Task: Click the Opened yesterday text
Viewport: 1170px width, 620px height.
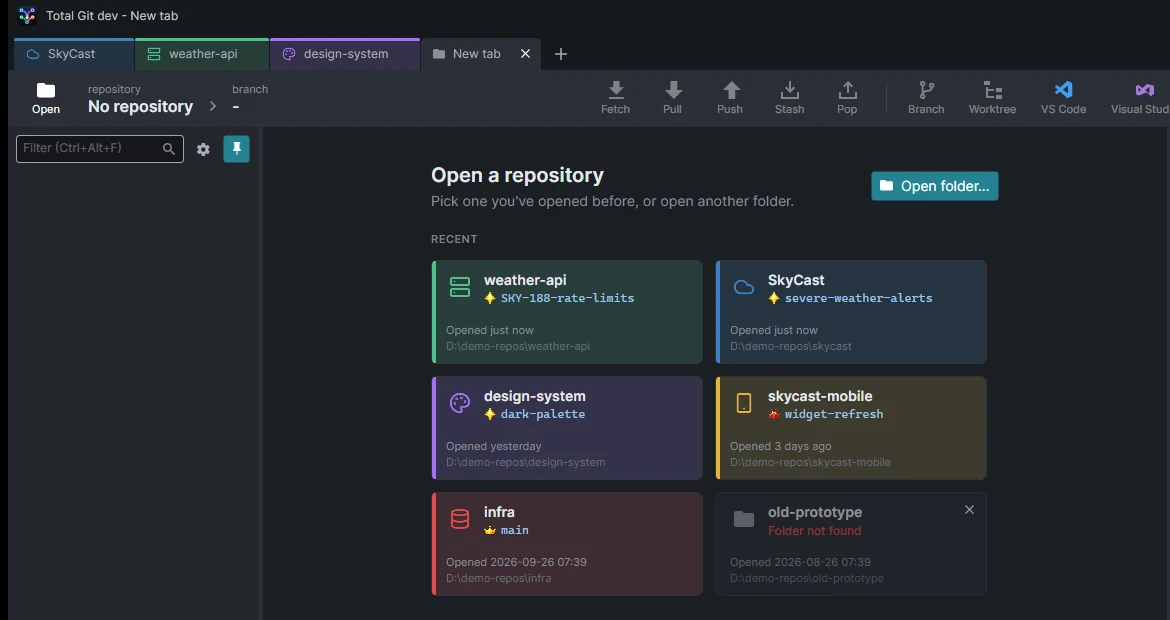Action: pos(493,446)
